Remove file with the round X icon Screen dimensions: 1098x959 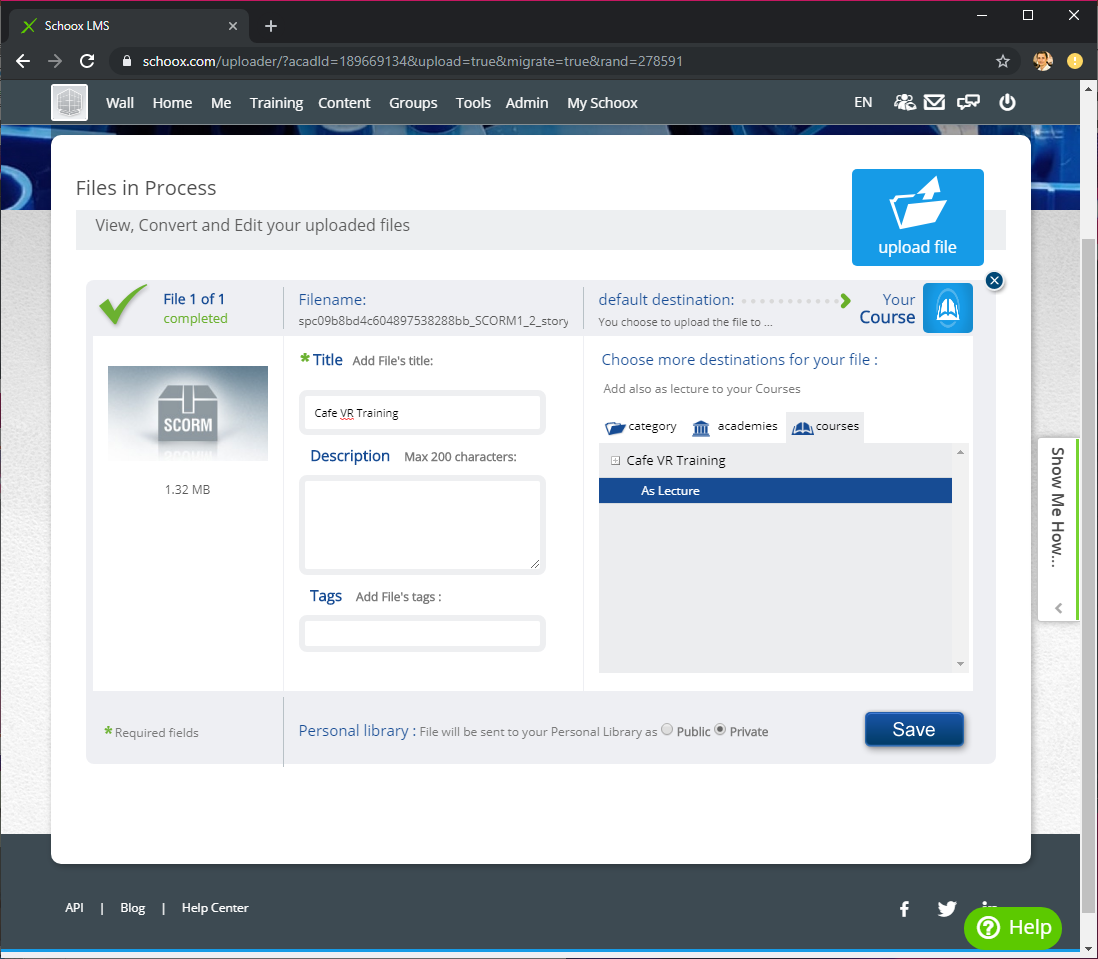[994, 281]
